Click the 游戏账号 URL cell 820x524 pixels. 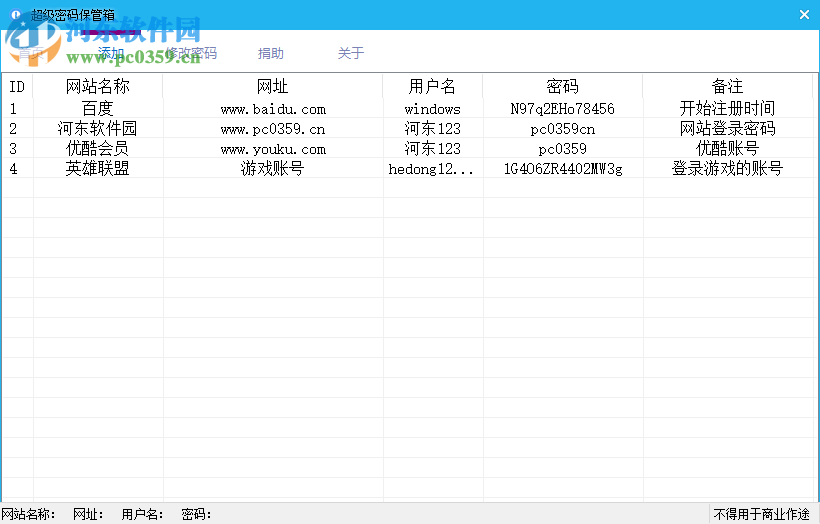pos(273,168)
